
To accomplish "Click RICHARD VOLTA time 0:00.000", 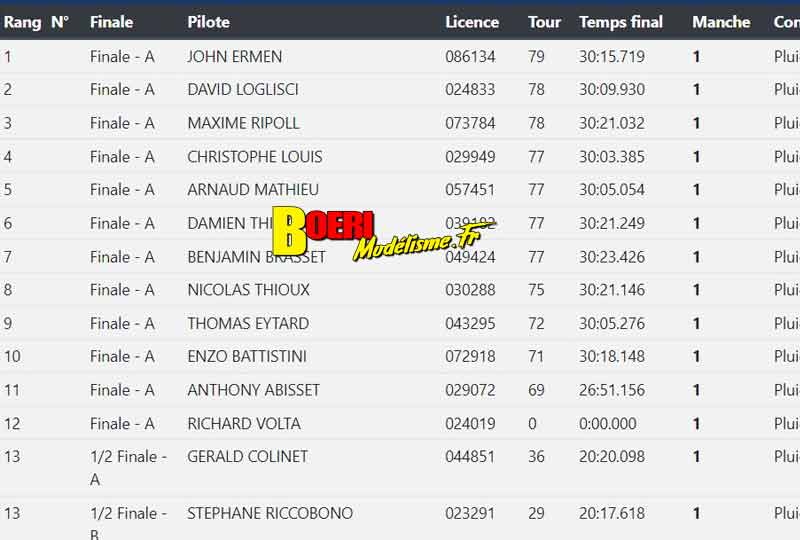I will tap(608, 424).
